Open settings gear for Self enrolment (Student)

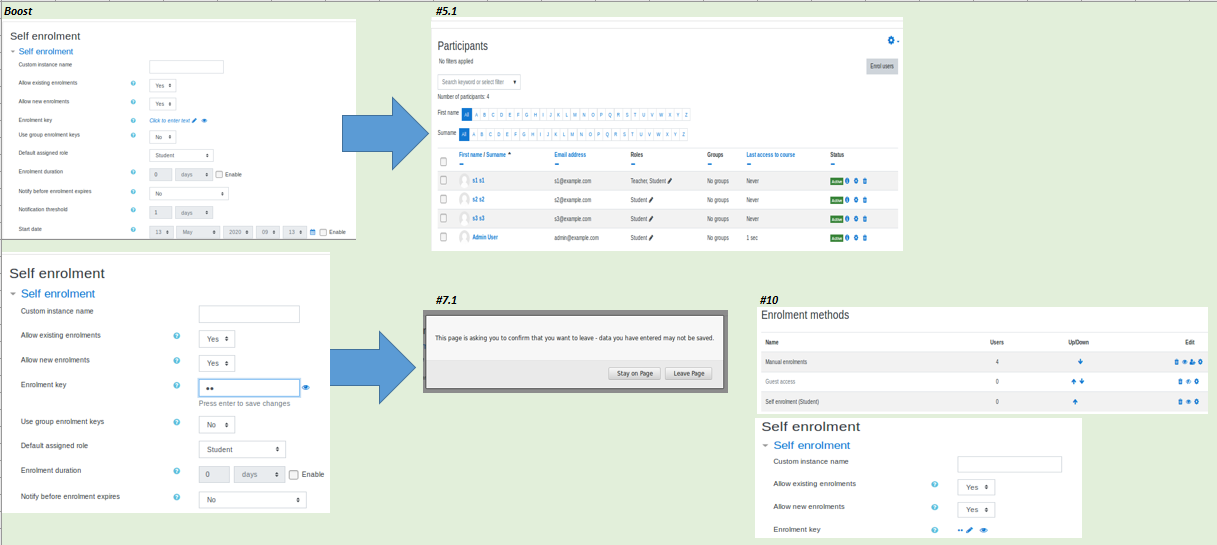click(1196, 402)
